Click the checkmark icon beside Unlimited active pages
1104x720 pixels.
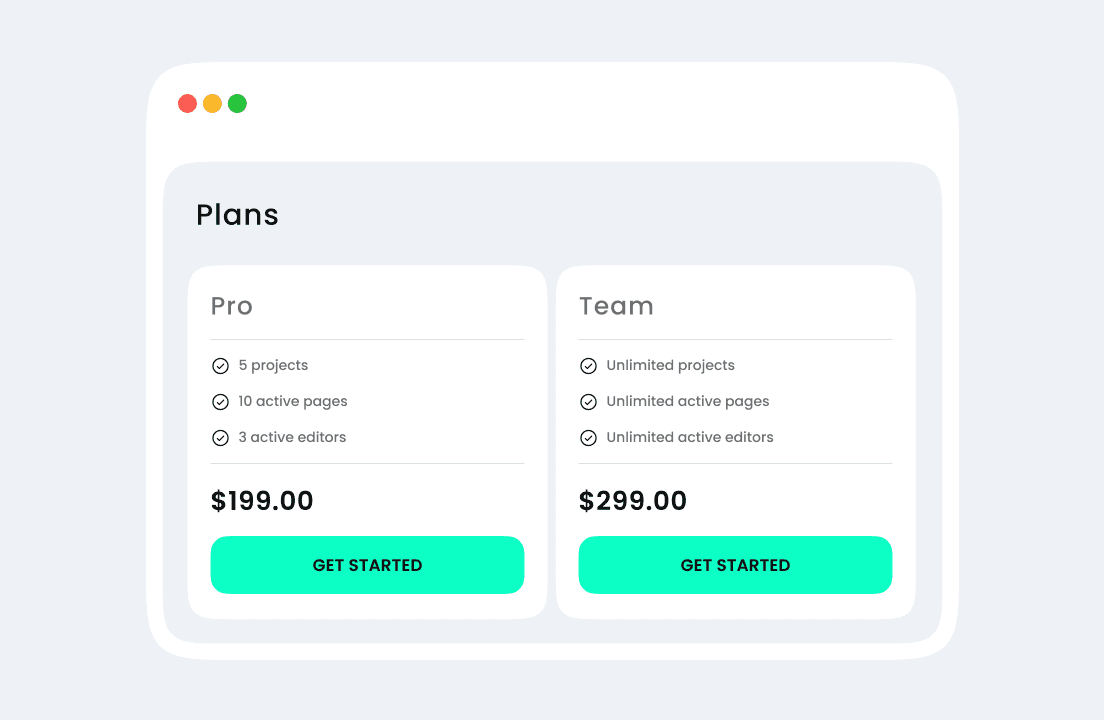(x=588, y=402)
